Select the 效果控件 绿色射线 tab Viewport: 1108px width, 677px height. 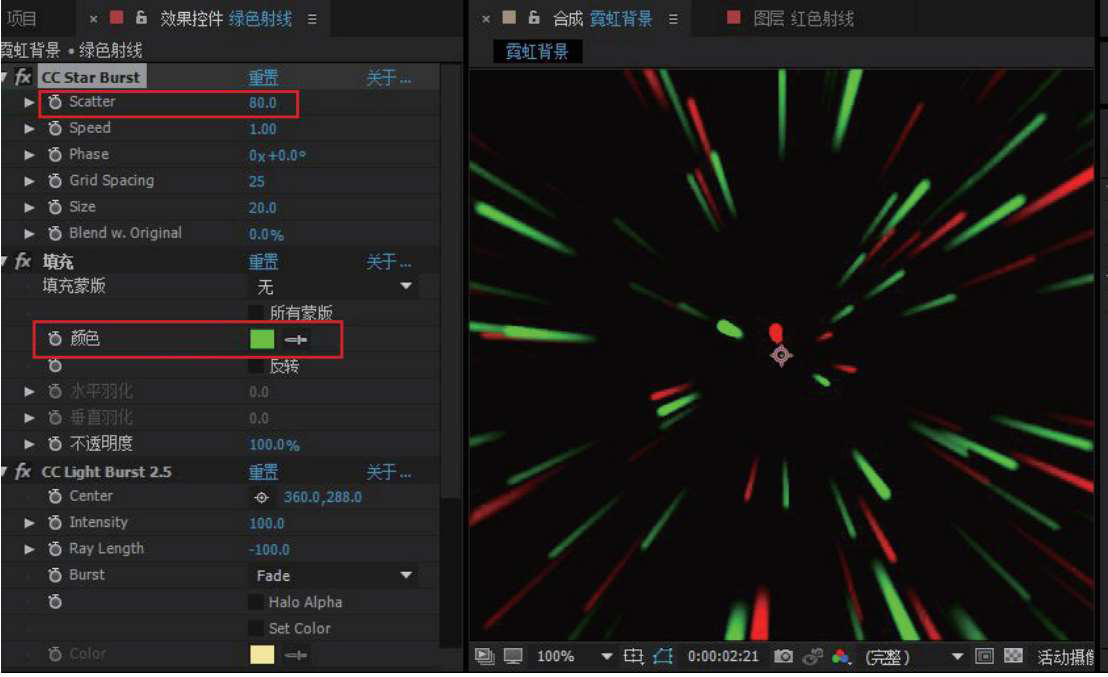tap(225, 19)
